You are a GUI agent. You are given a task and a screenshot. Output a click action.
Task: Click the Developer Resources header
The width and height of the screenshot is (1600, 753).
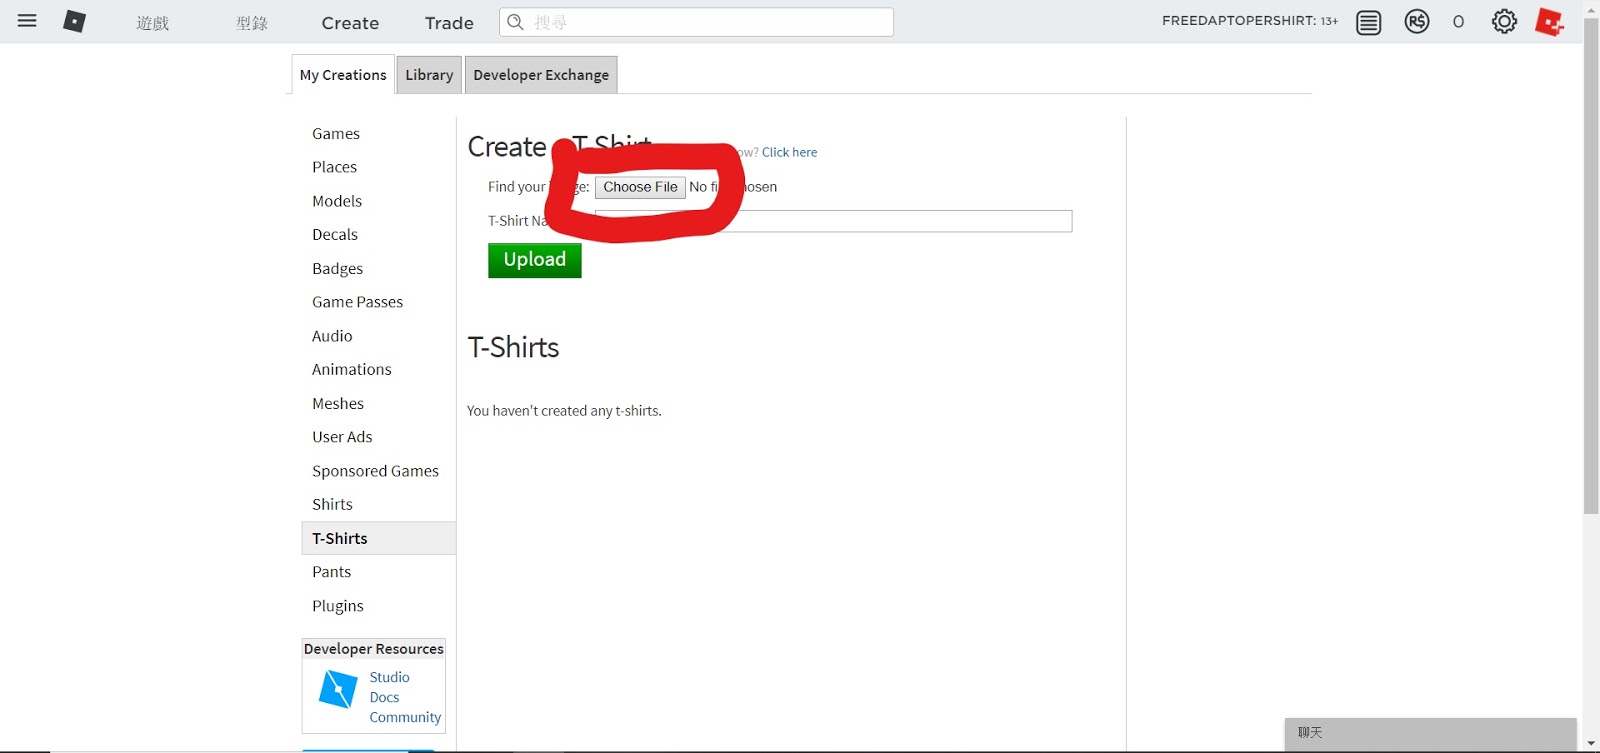tap(374, 649)
